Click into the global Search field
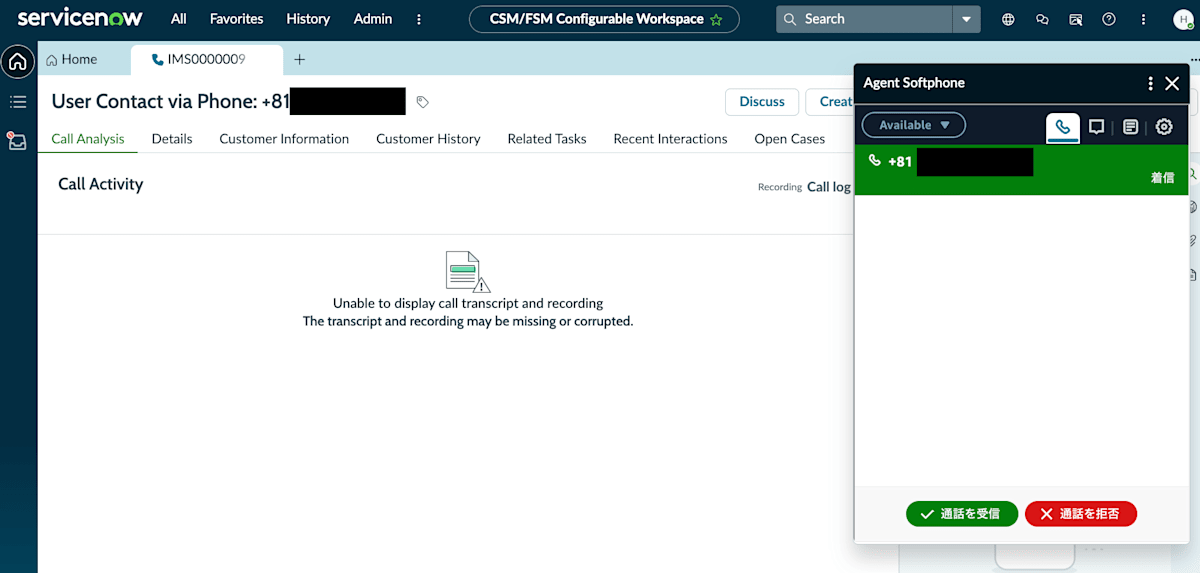 [864, 19]
